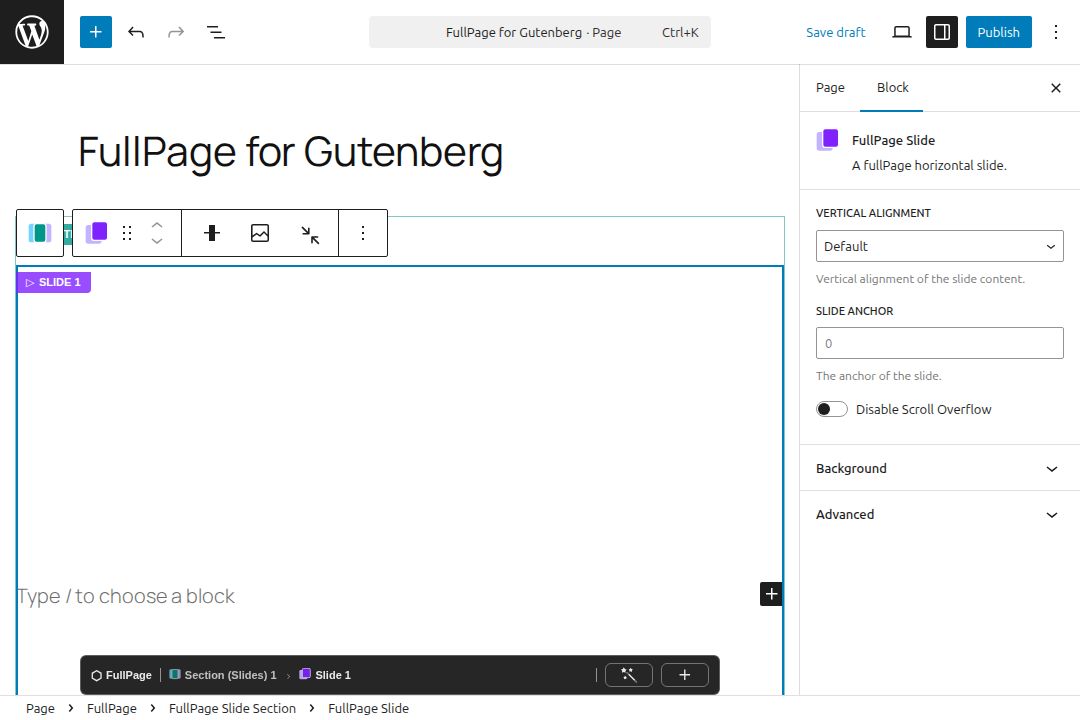Viewport: 1080px width, 720px height.
Task: Toggle the settings sidebar panel button
Action: tap(942, 32)
